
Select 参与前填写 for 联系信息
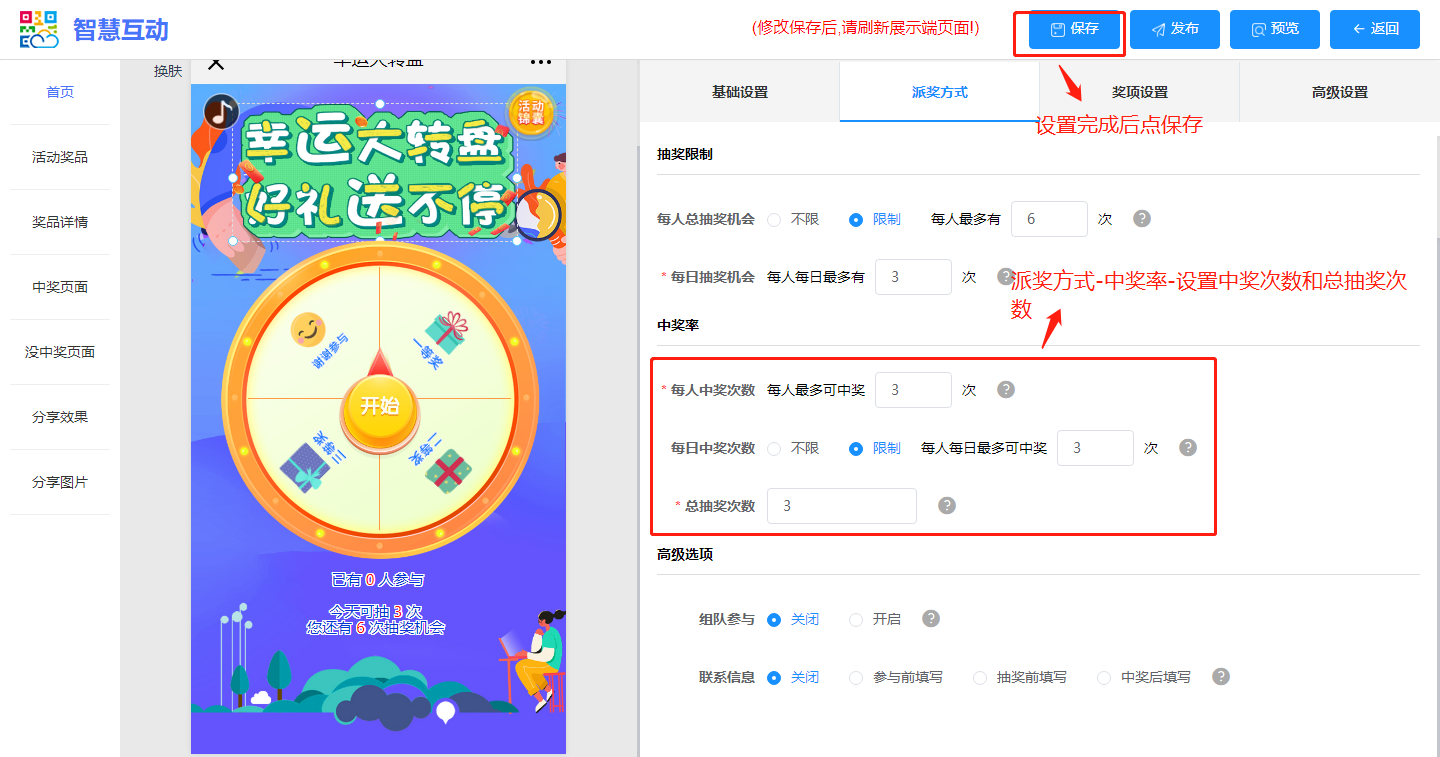pos(856,678)
